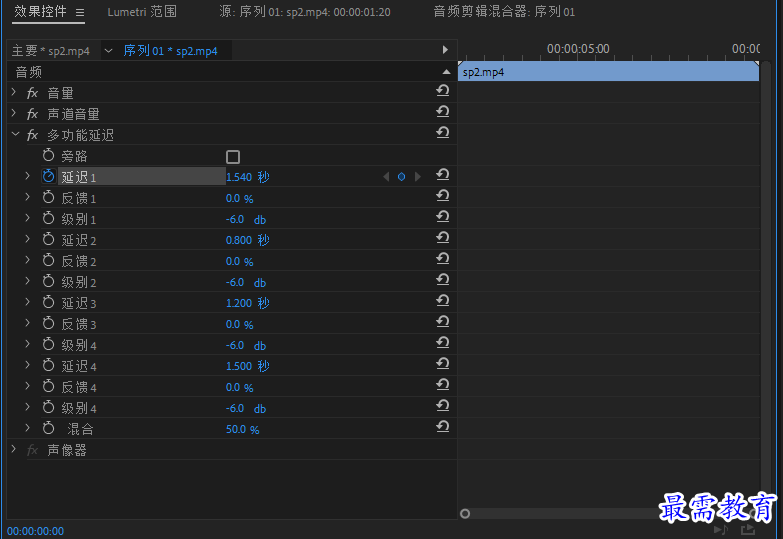
Task: Toggle animation stopwatch for 级别1
Action: tap(48, 218)
